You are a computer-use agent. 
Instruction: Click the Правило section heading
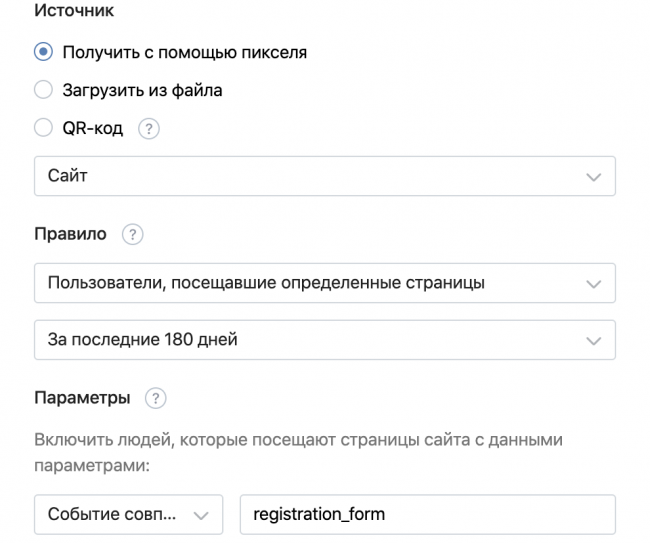click(70, 235)
